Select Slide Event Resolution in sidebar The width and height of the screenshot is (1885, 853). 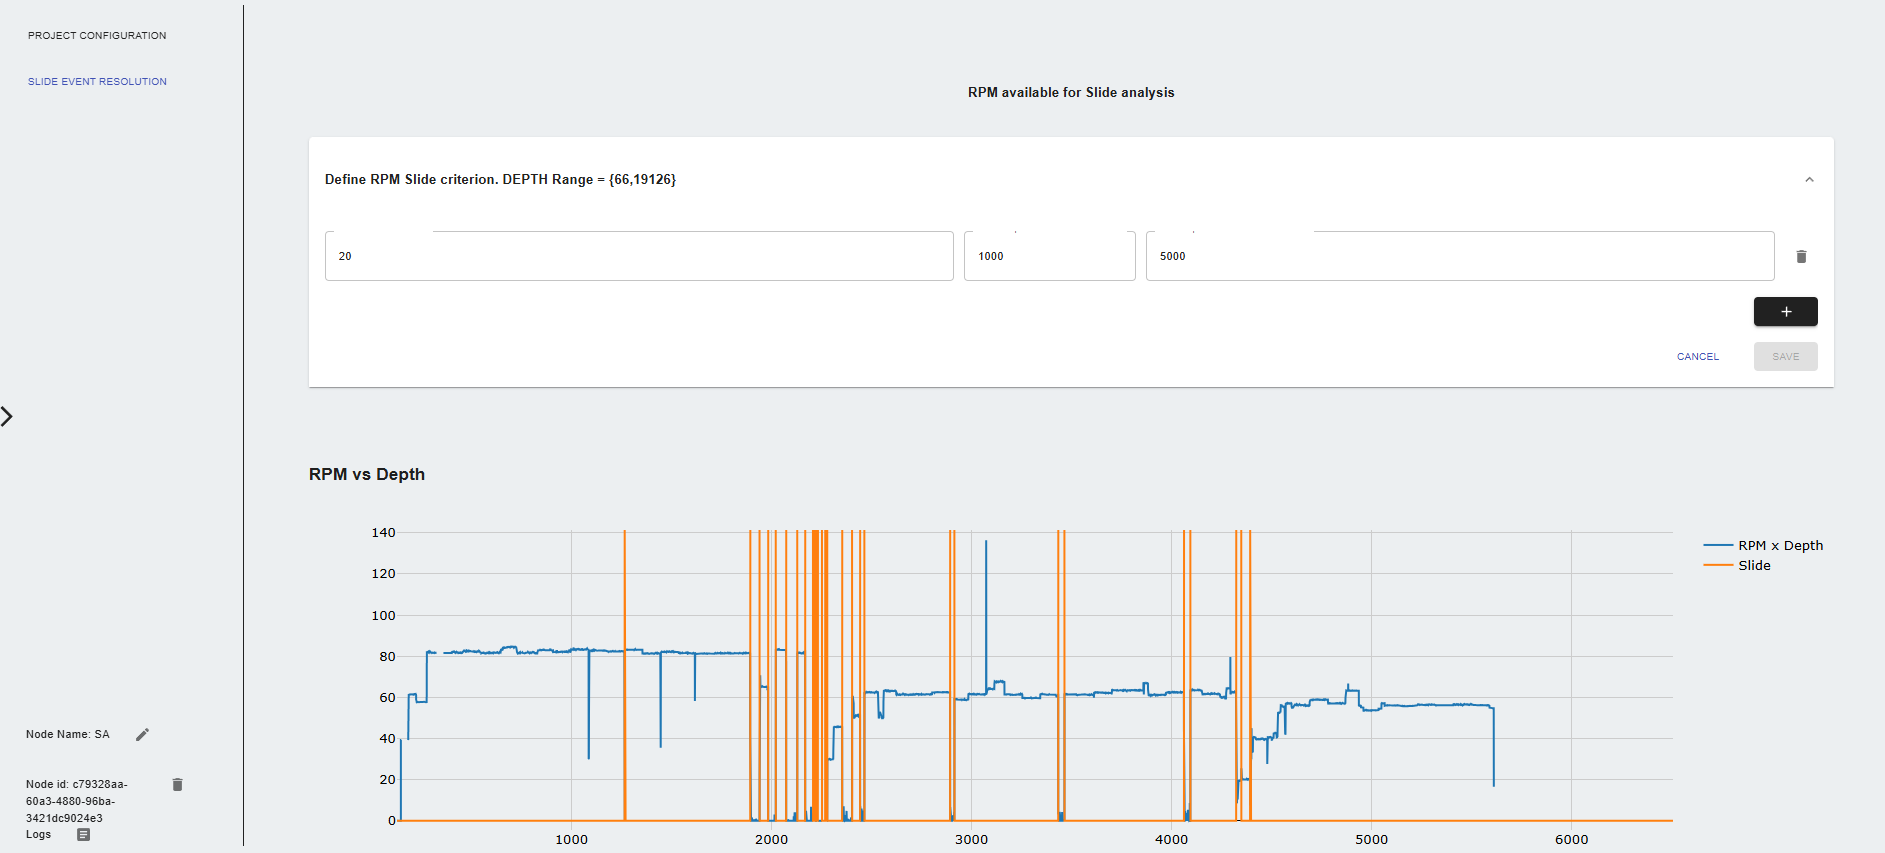97,82
